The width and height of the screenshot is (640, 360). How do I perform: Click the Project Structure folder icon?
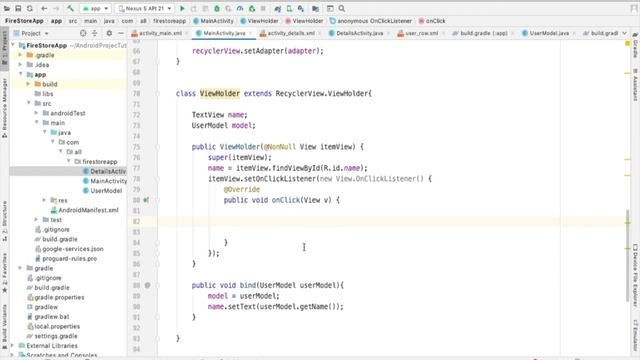tap(316, 8)
